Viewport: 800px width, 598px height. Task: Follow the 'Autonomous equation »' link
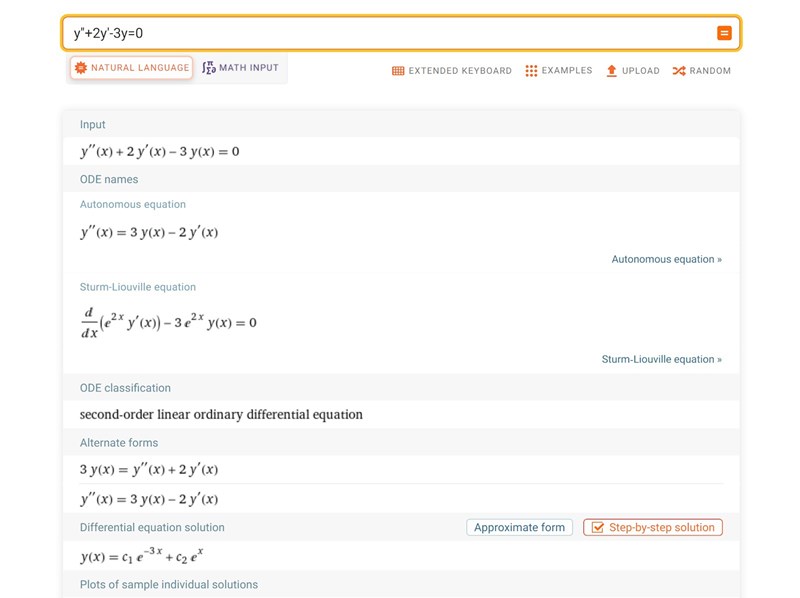point(666,259)
